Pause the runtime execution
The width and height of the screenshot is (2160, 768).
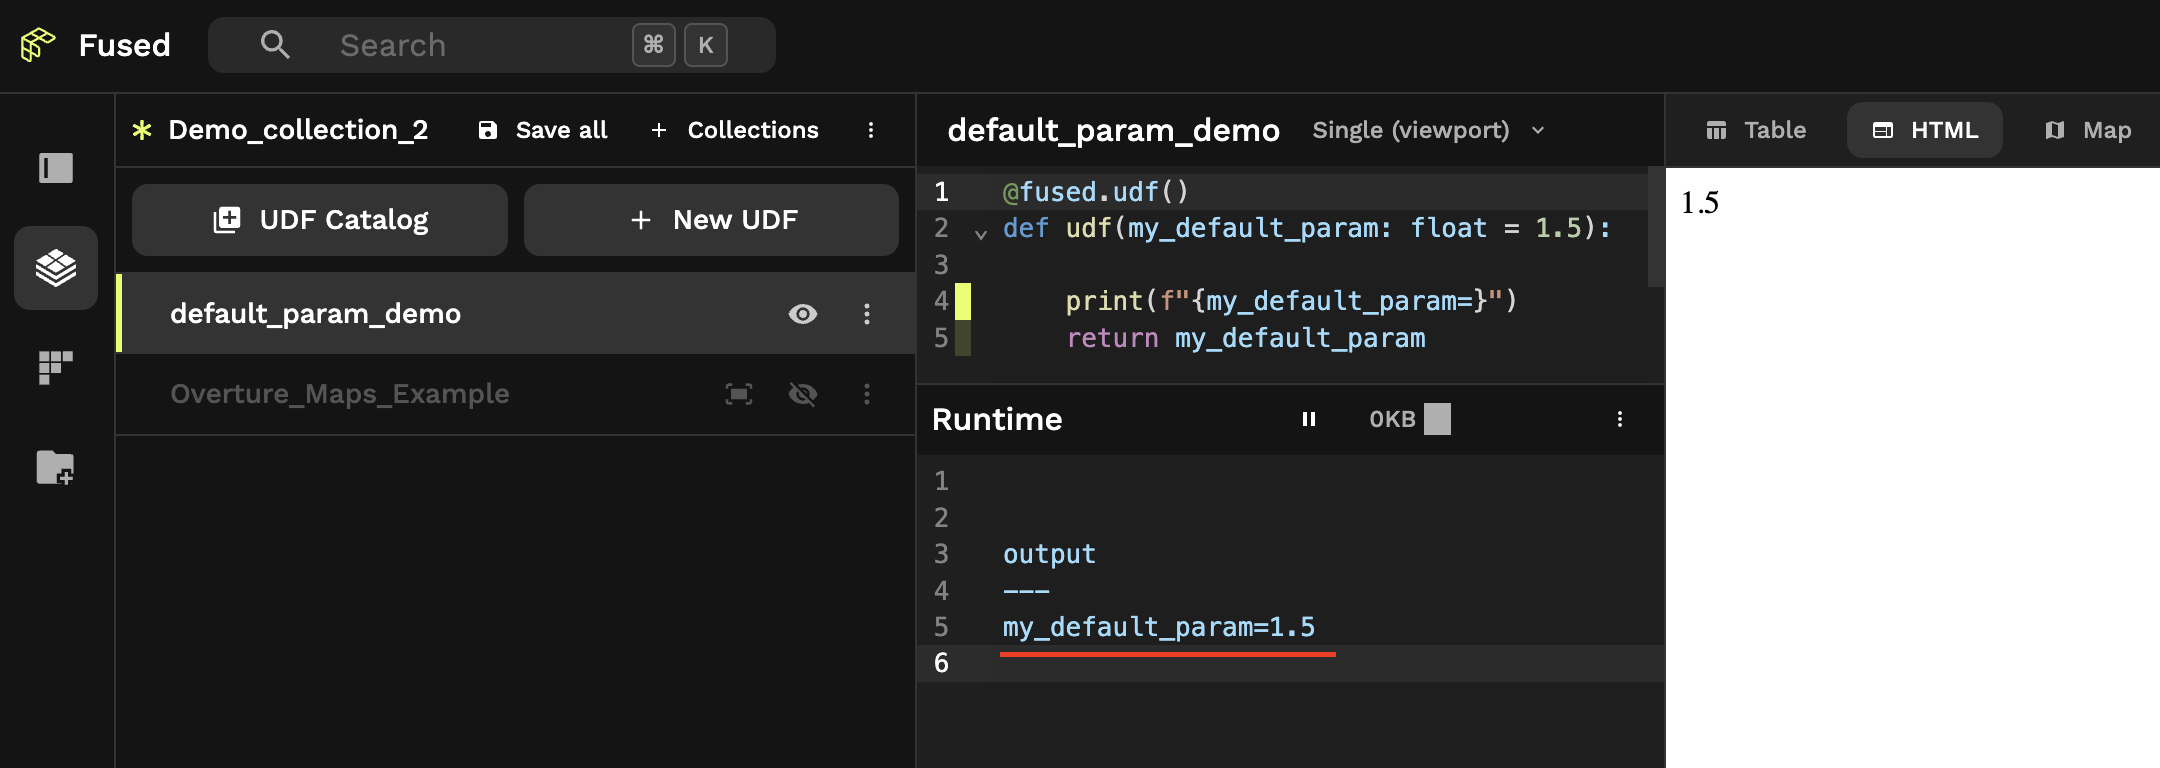1308,419
